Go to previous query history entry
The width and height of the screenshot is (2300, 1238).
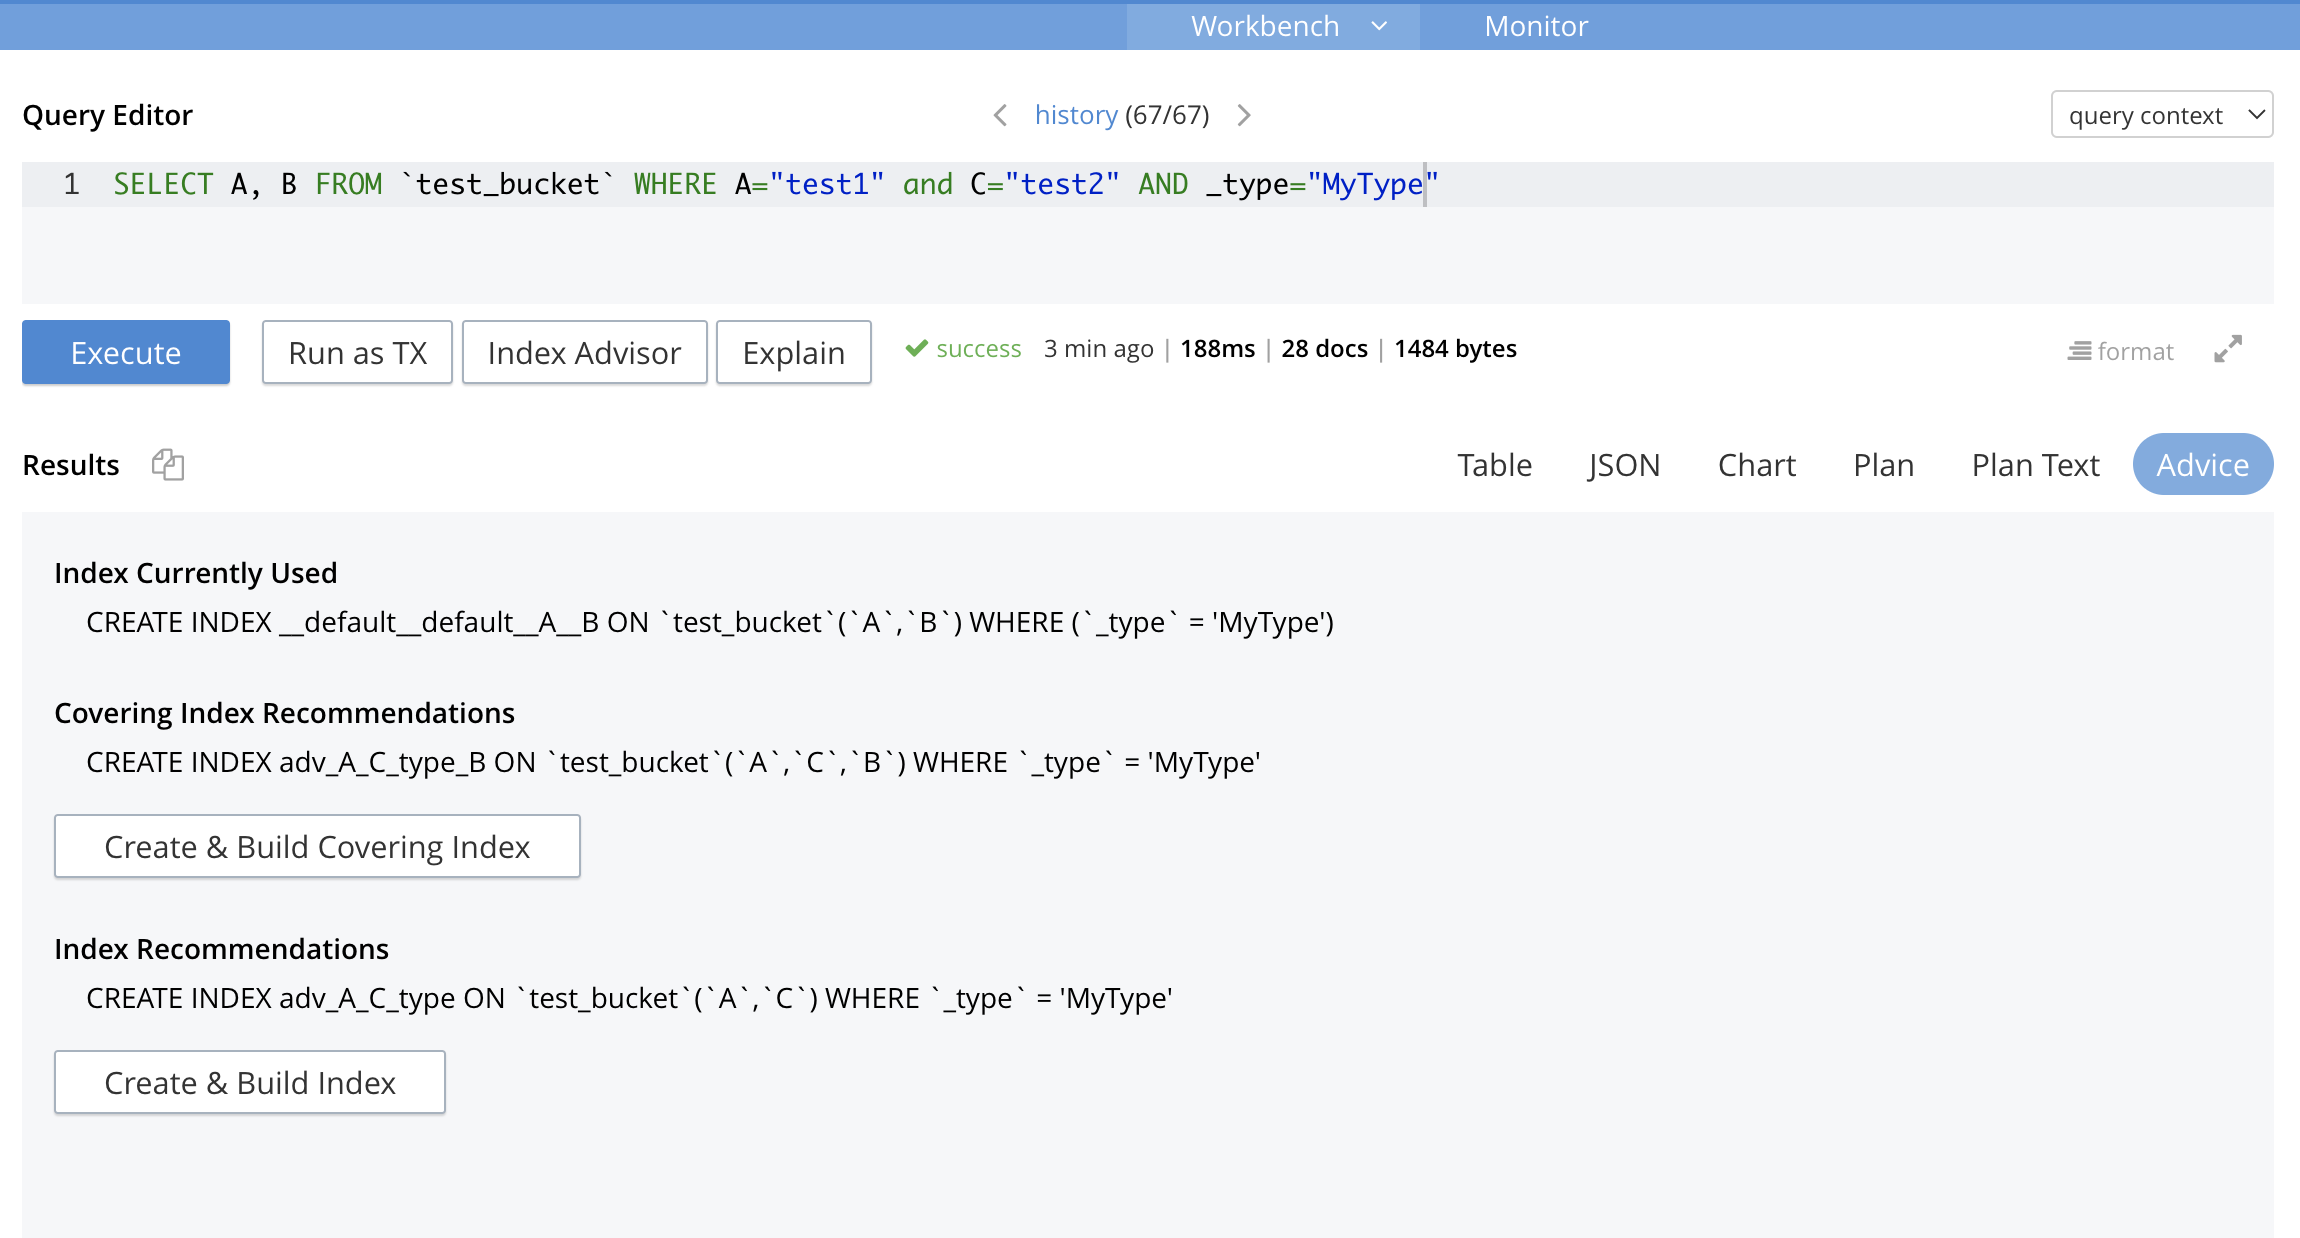pyautogui.click(x=1000, y=115)
